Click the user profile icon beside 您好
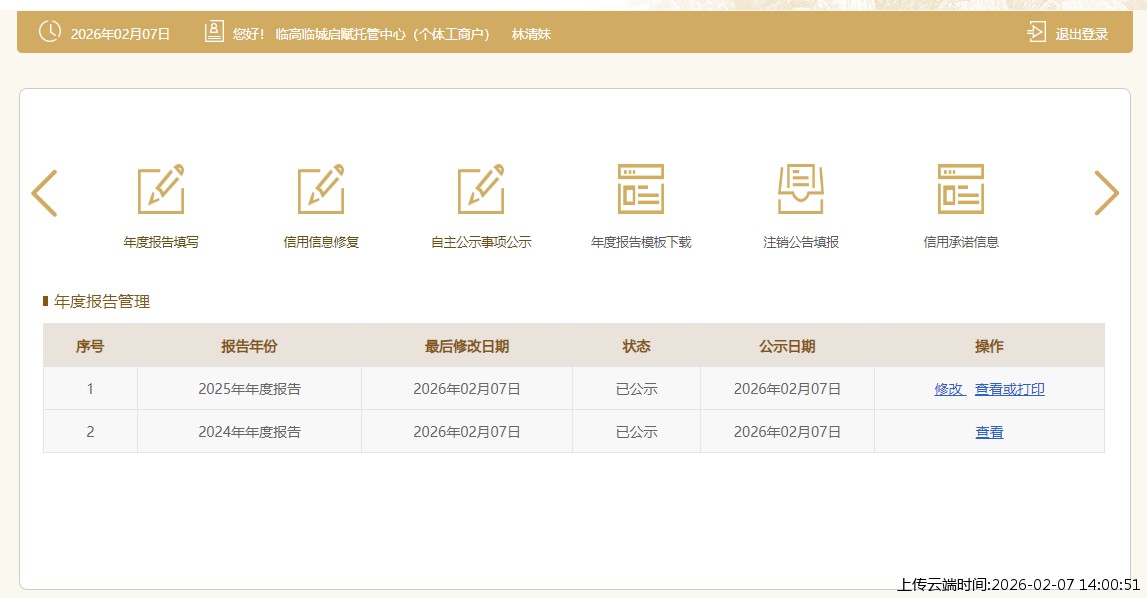The width and height of the screenshot is (1147, 598). pos(214,32)
